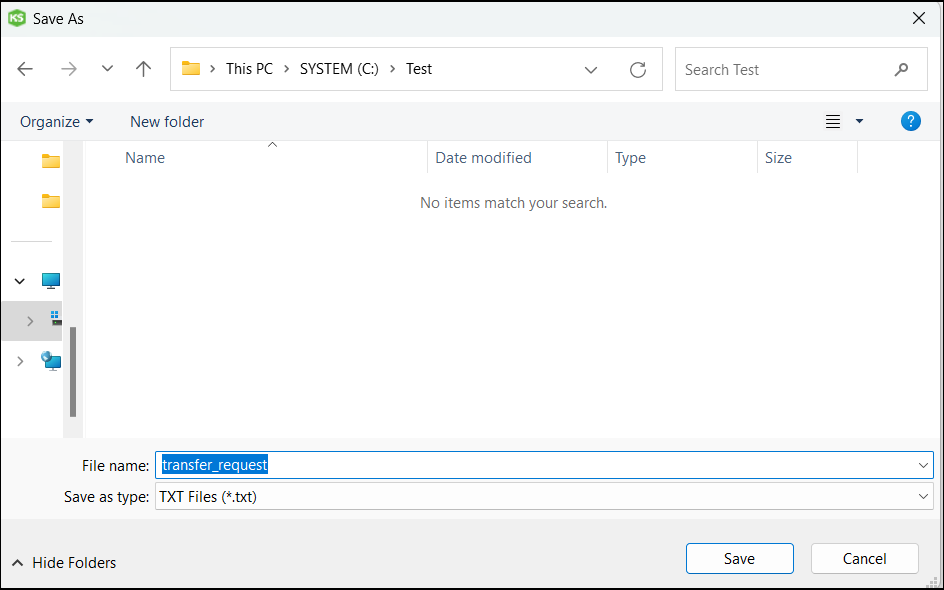
Task: Go up one folder level
Action: [x=143, y=69]
